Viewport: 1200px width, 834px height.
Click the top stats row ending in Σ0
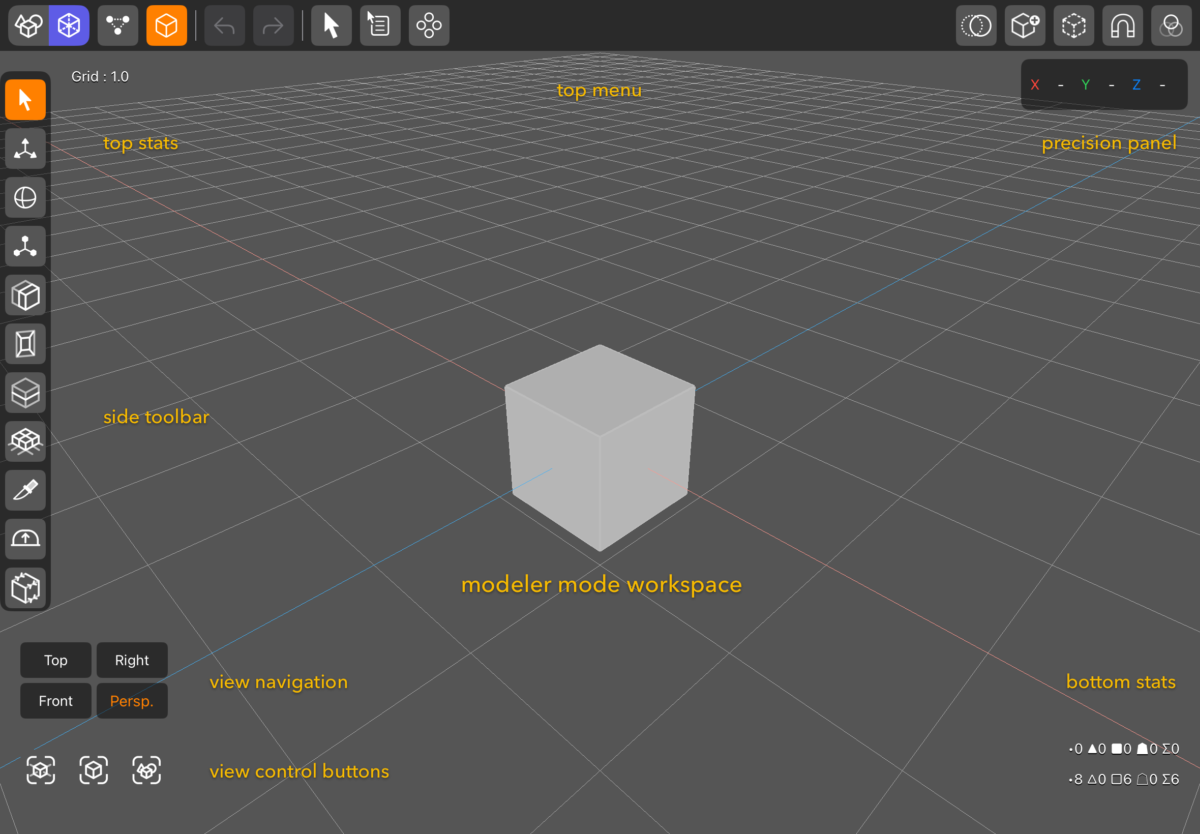tap(1124, 748)
